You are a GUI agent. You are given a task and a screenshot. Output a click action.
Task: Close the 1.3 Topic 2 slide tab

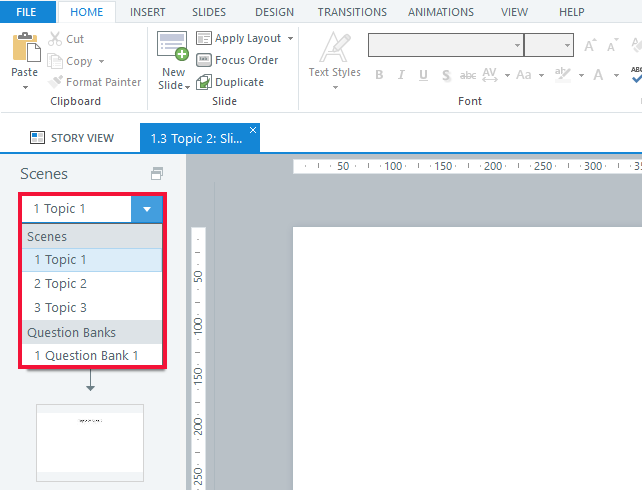[253, 130]
